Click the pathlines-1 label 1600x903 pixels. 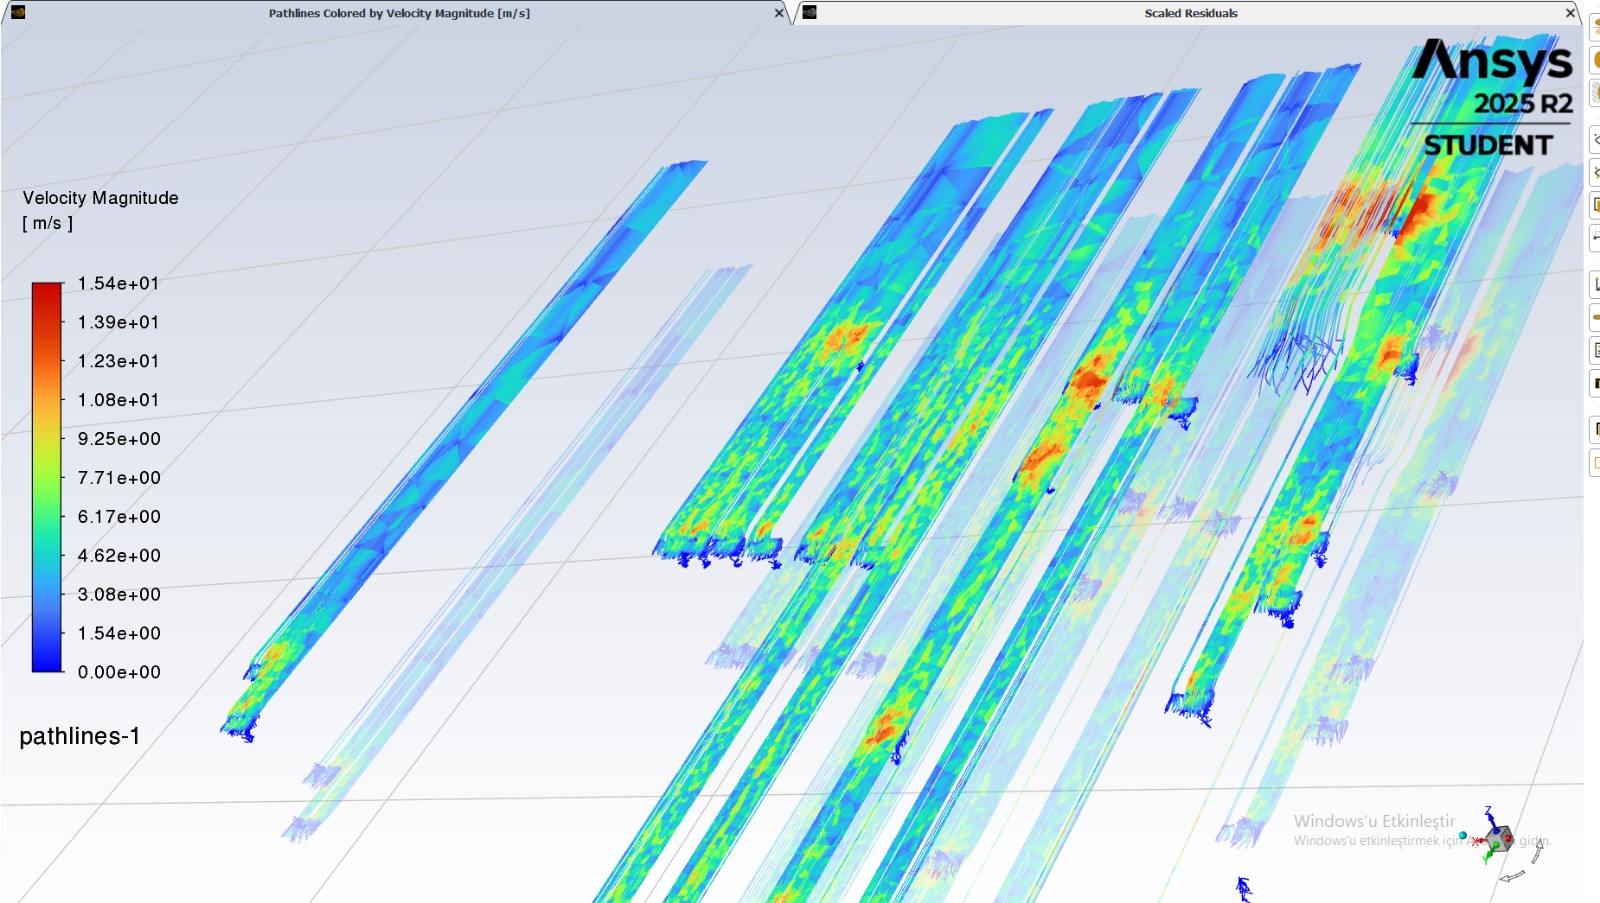(x=80, y=736)
